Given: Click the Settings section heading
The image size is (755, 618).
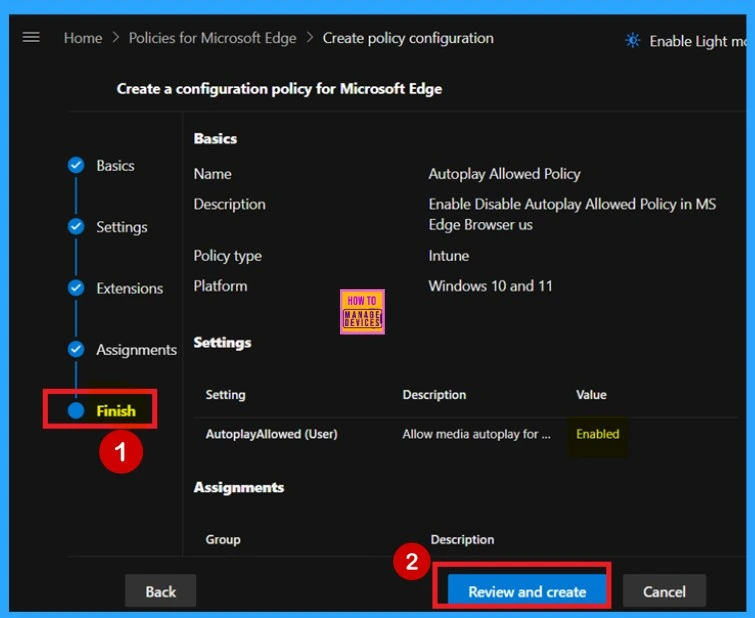Looking at the screenshot, I should coord(222,343).
